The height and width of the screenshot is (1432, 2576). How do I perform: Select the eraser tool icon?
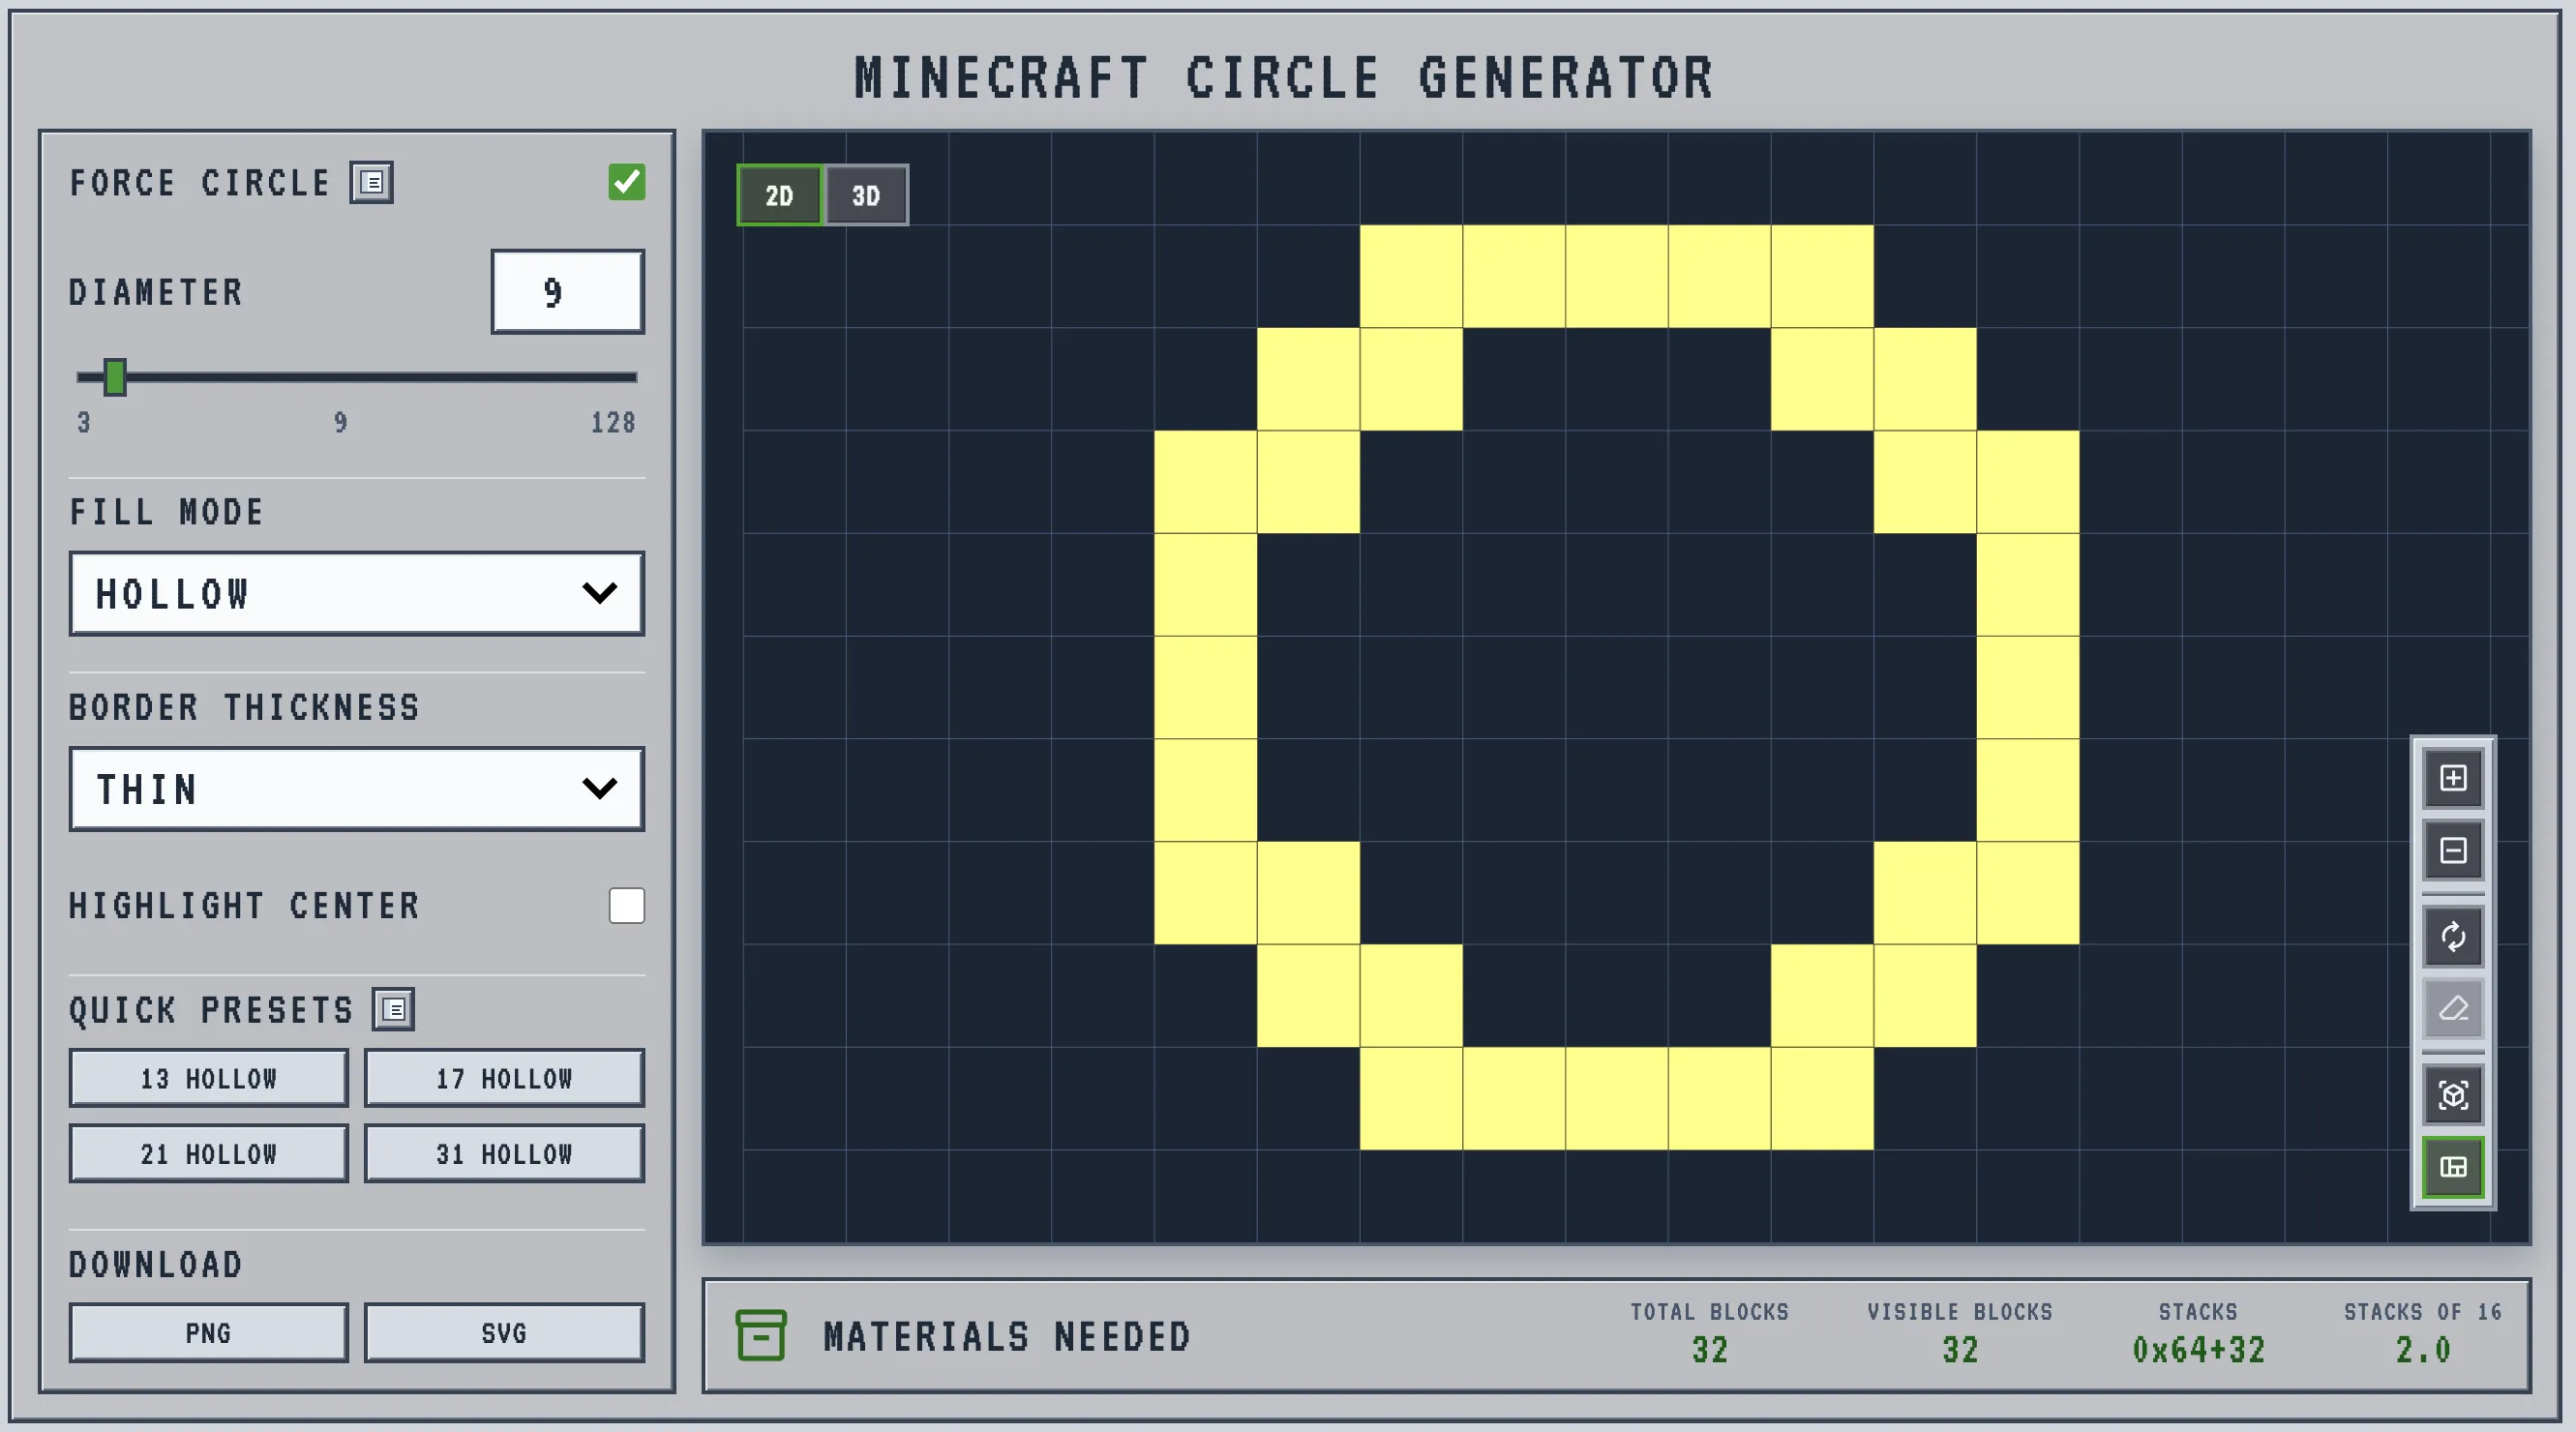click(2453, 1009)
